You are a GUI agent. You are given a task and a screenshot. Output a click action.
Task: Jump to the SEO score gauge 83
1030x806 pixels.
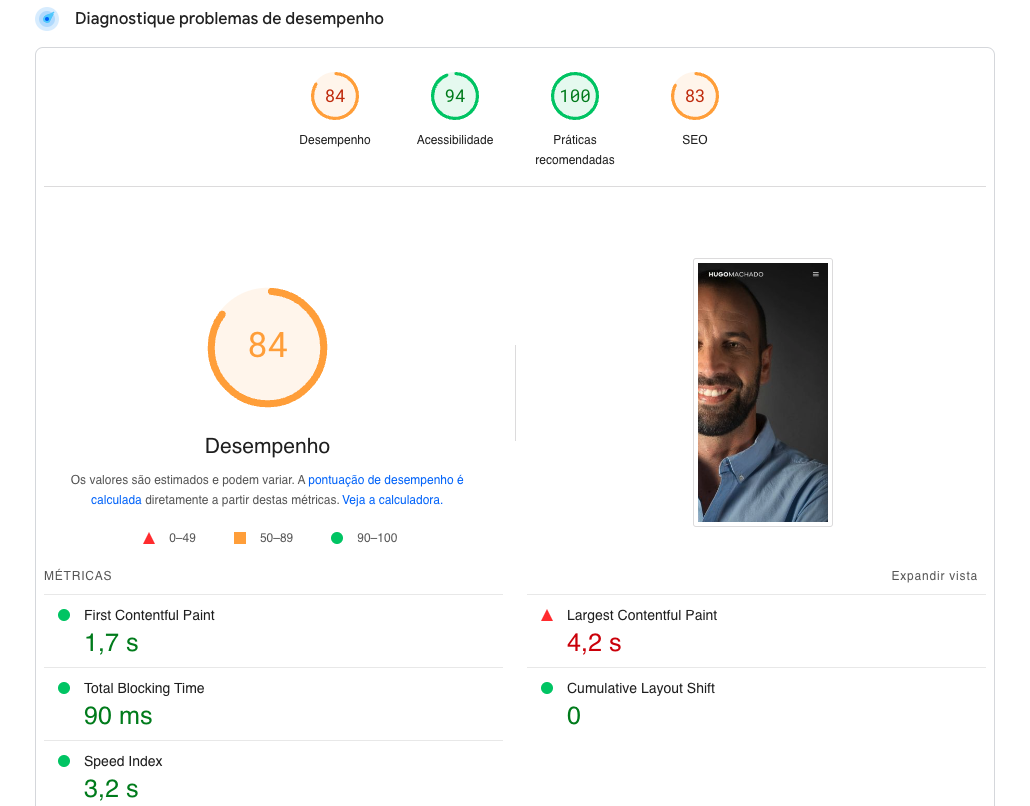695,97
